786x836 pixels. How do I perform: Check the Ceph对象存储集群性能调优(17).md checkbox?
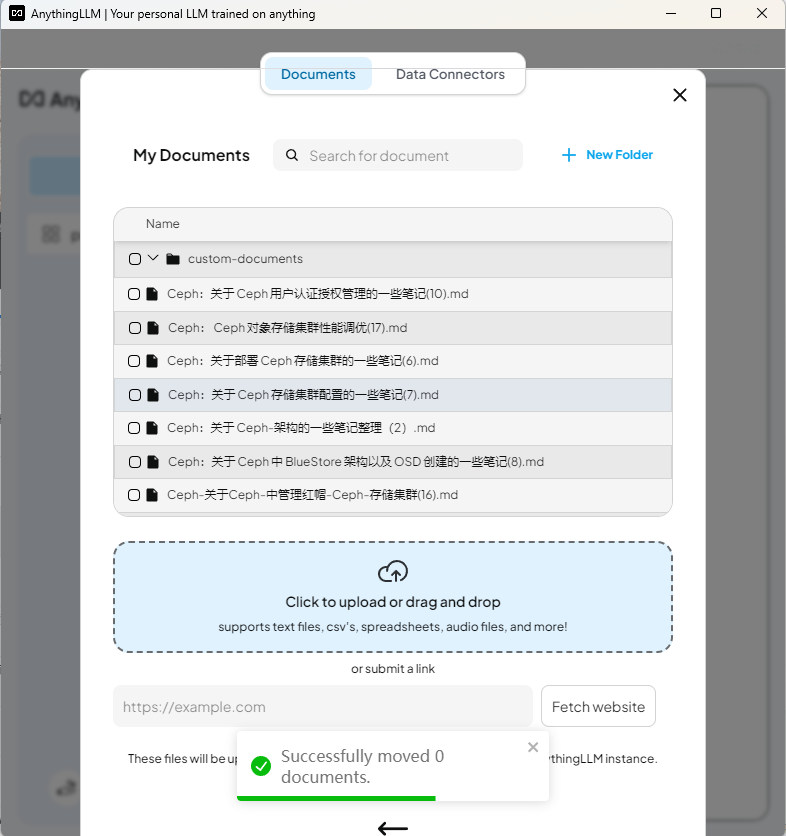point(135,328)
